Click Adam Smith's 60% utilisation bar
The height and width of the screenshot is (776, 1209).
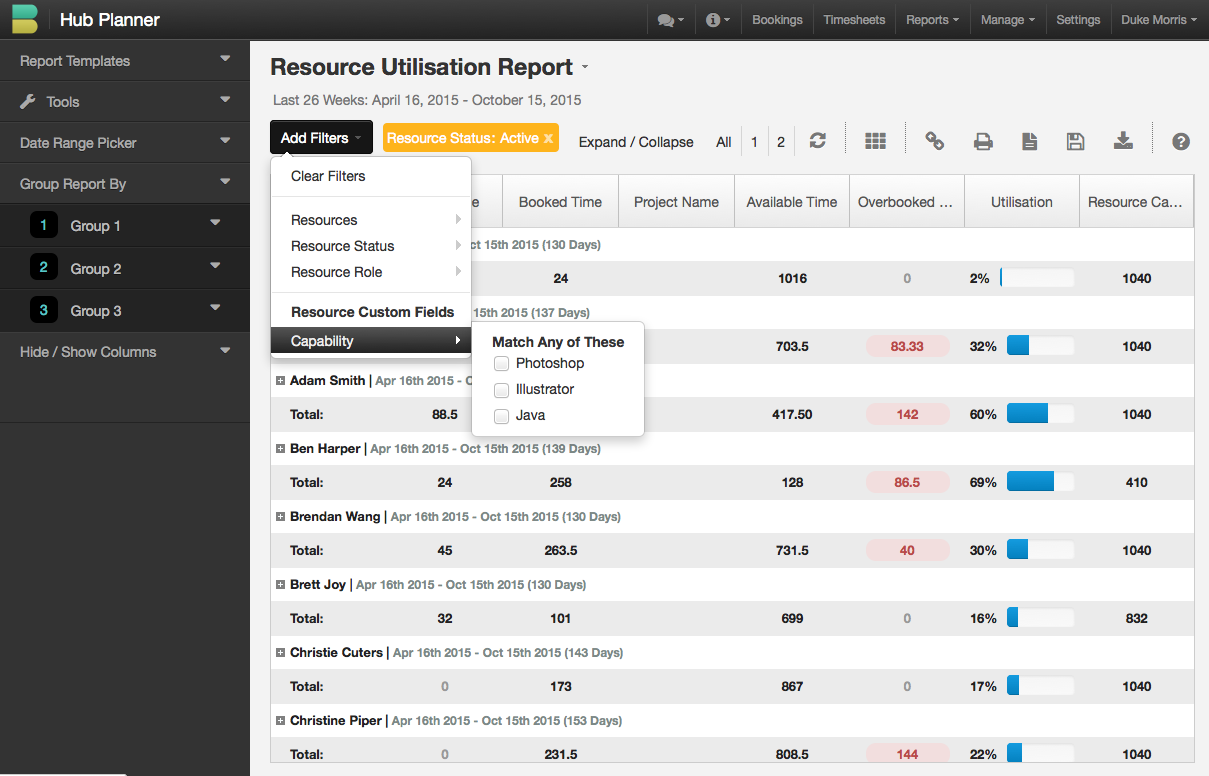click(1040, 414)
